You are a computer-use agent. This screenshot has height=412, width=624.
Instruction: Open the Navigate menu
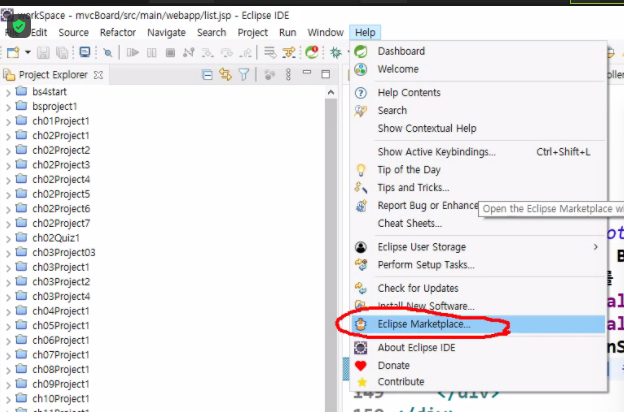166,32
